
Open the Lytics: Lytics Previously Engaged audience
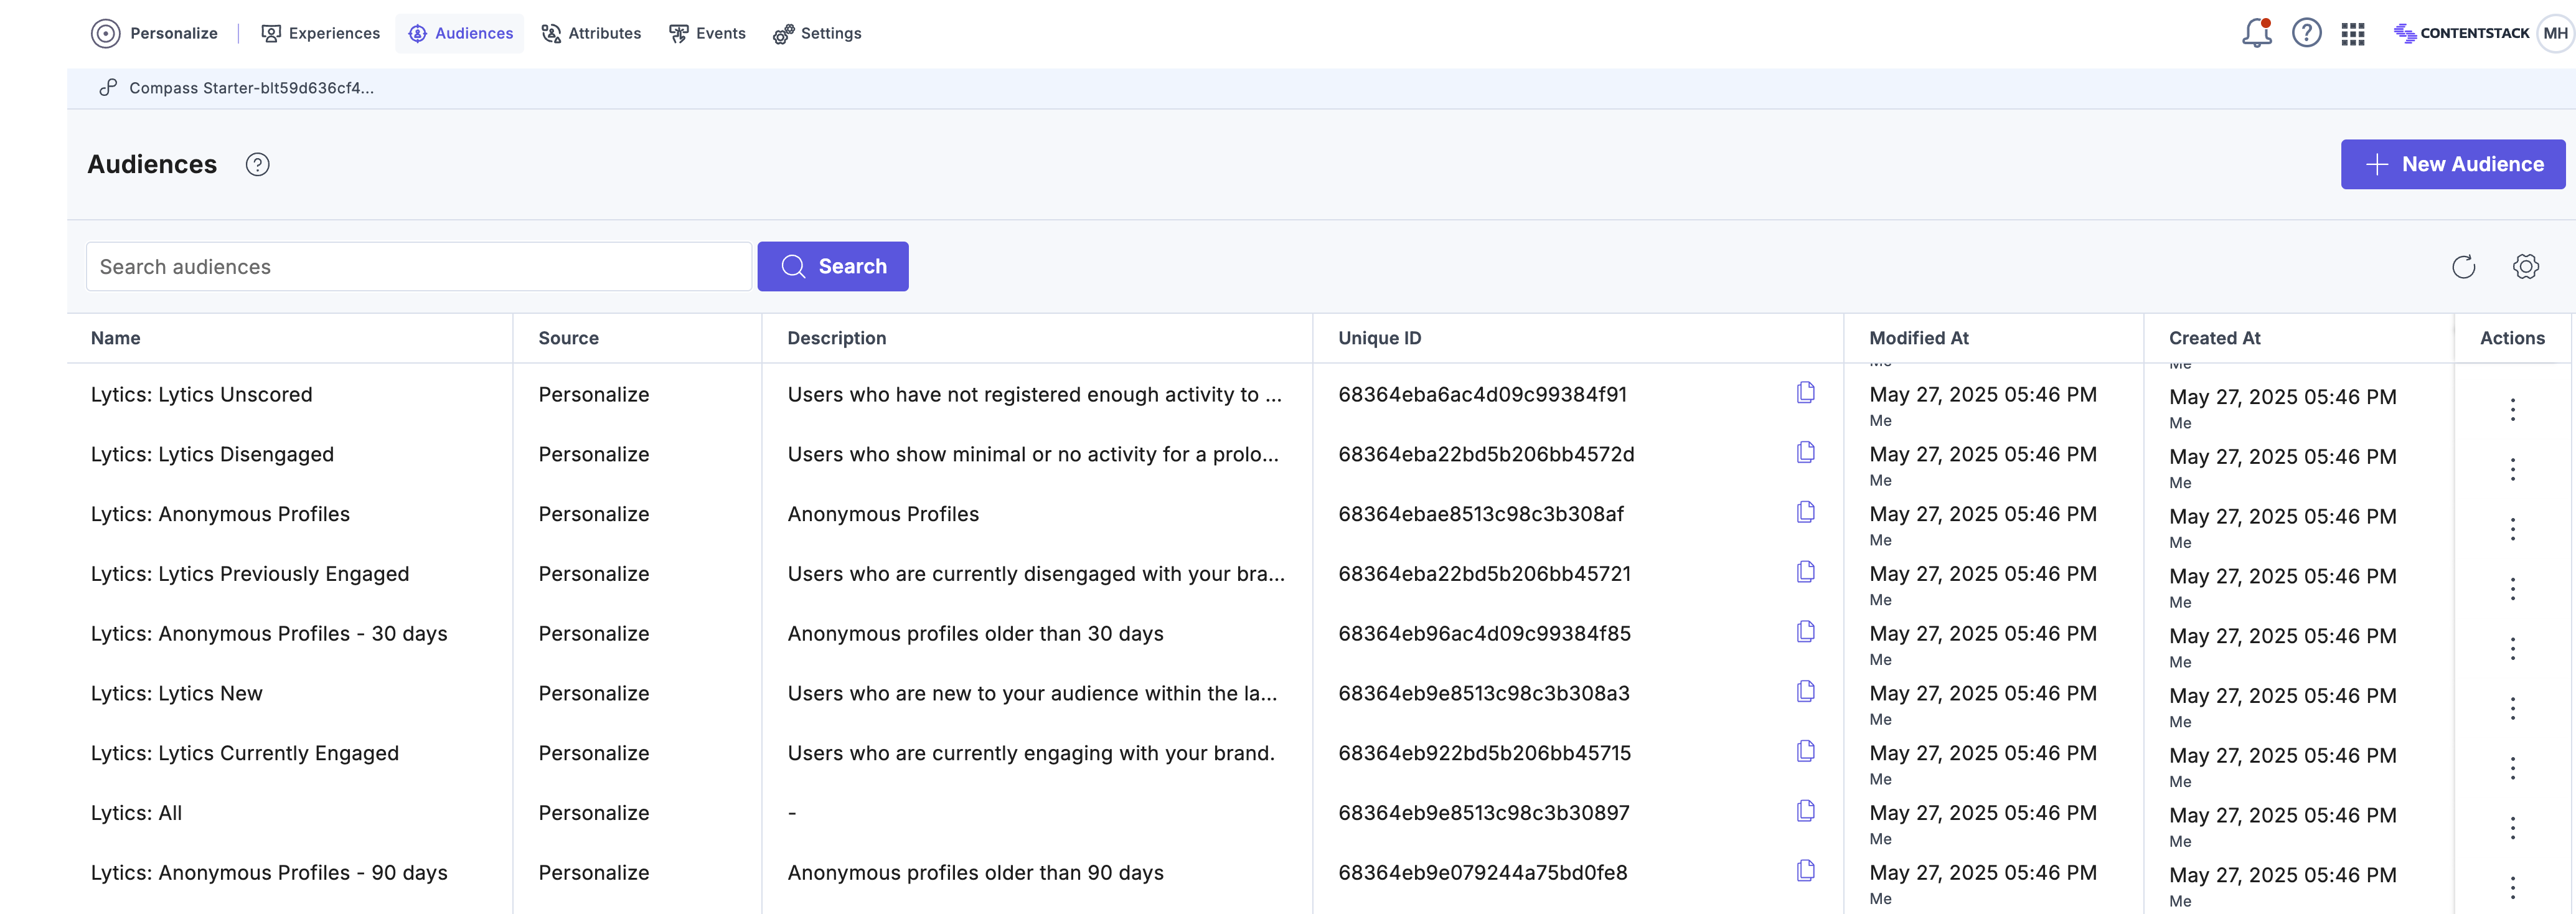(x=250, y=574)
